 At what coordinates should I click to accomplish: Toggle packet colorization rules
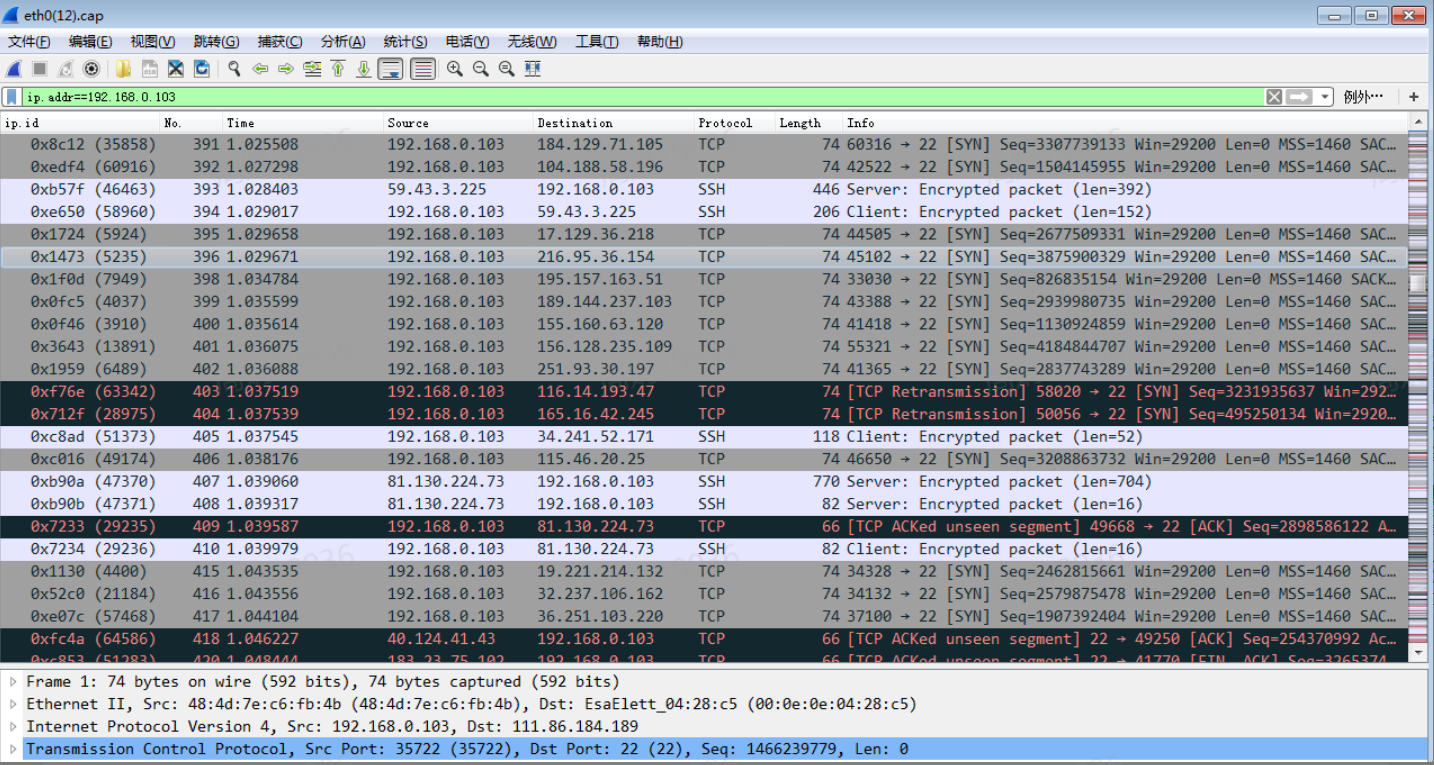click(423, 69)
